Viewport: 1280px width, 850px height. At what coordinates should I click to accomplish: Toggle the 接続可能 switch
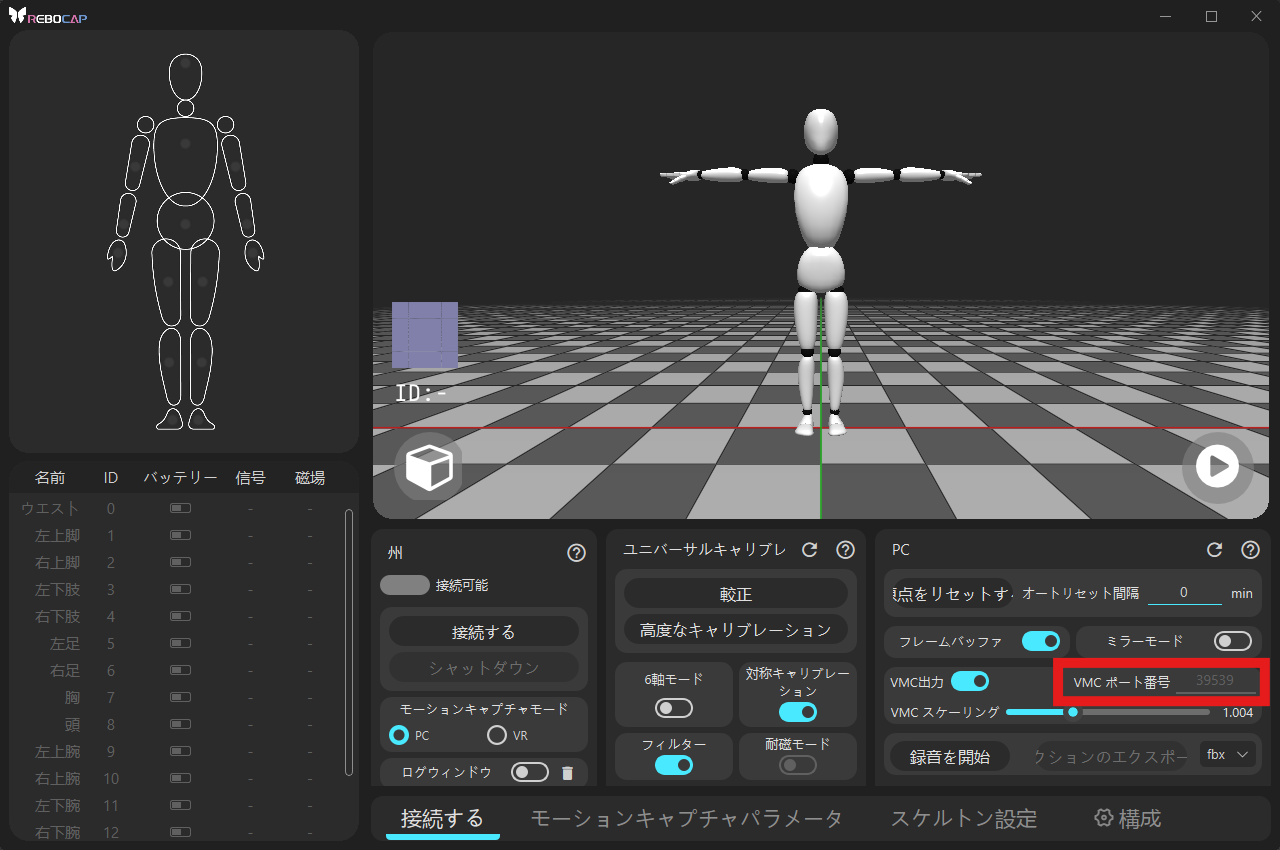coord(405,585)
